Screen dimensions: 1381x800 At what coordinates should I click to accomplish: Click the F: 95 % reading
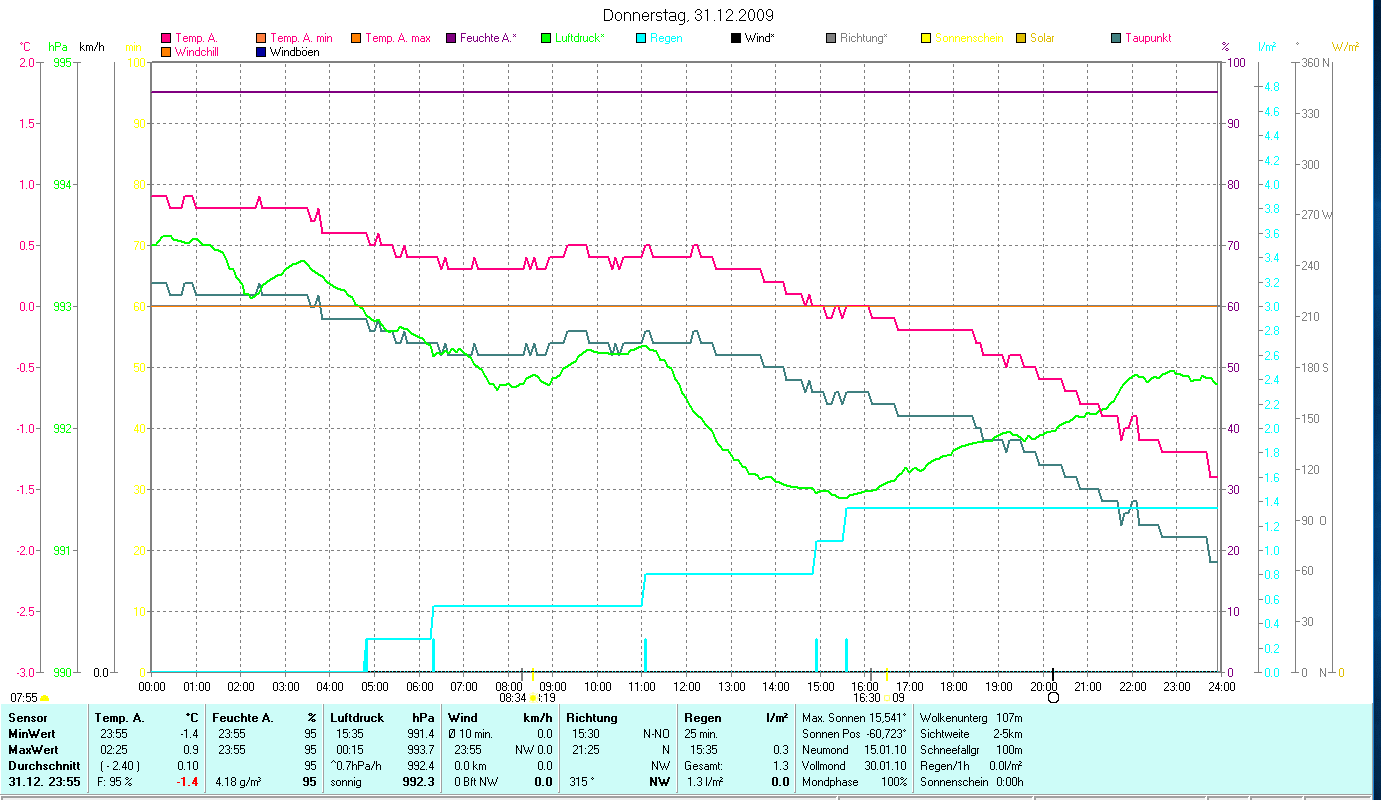coord(117,782)
